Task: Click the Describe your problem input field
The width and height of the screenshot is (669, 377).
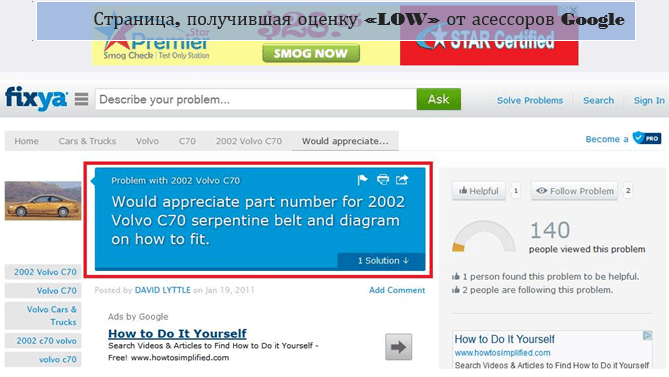Action: pyautogui.click(x=256, y=99)
